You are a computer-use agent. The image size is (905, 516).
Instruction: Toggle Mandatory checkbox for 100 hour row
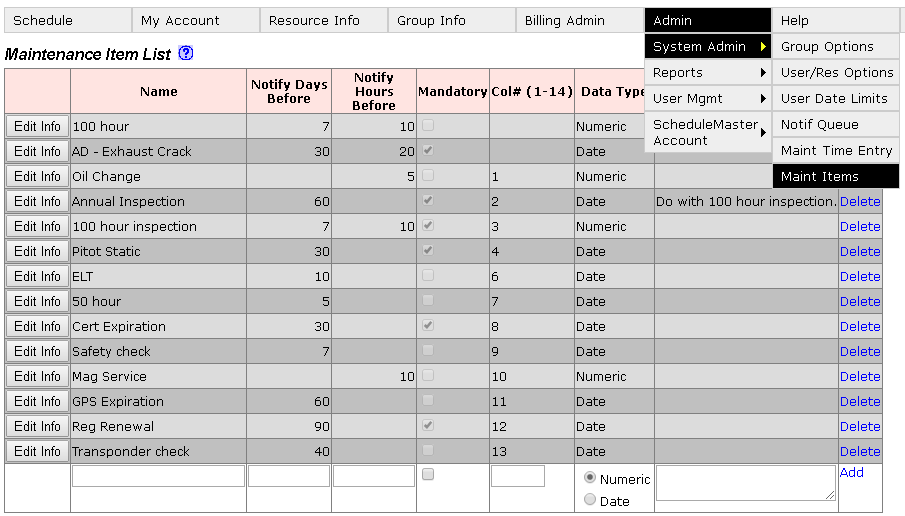(x=428, y=125)
